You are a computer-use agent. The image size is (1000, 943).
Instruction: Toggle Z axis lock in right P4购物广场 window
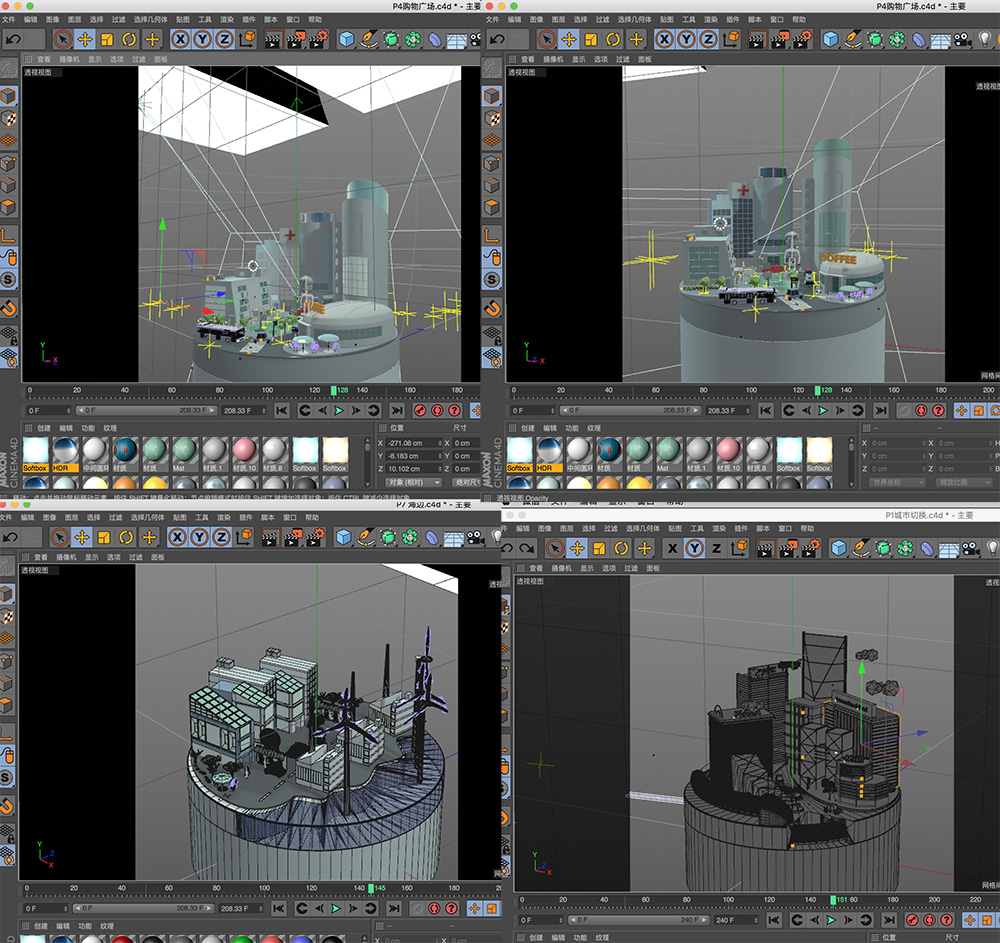click(708, 40)
